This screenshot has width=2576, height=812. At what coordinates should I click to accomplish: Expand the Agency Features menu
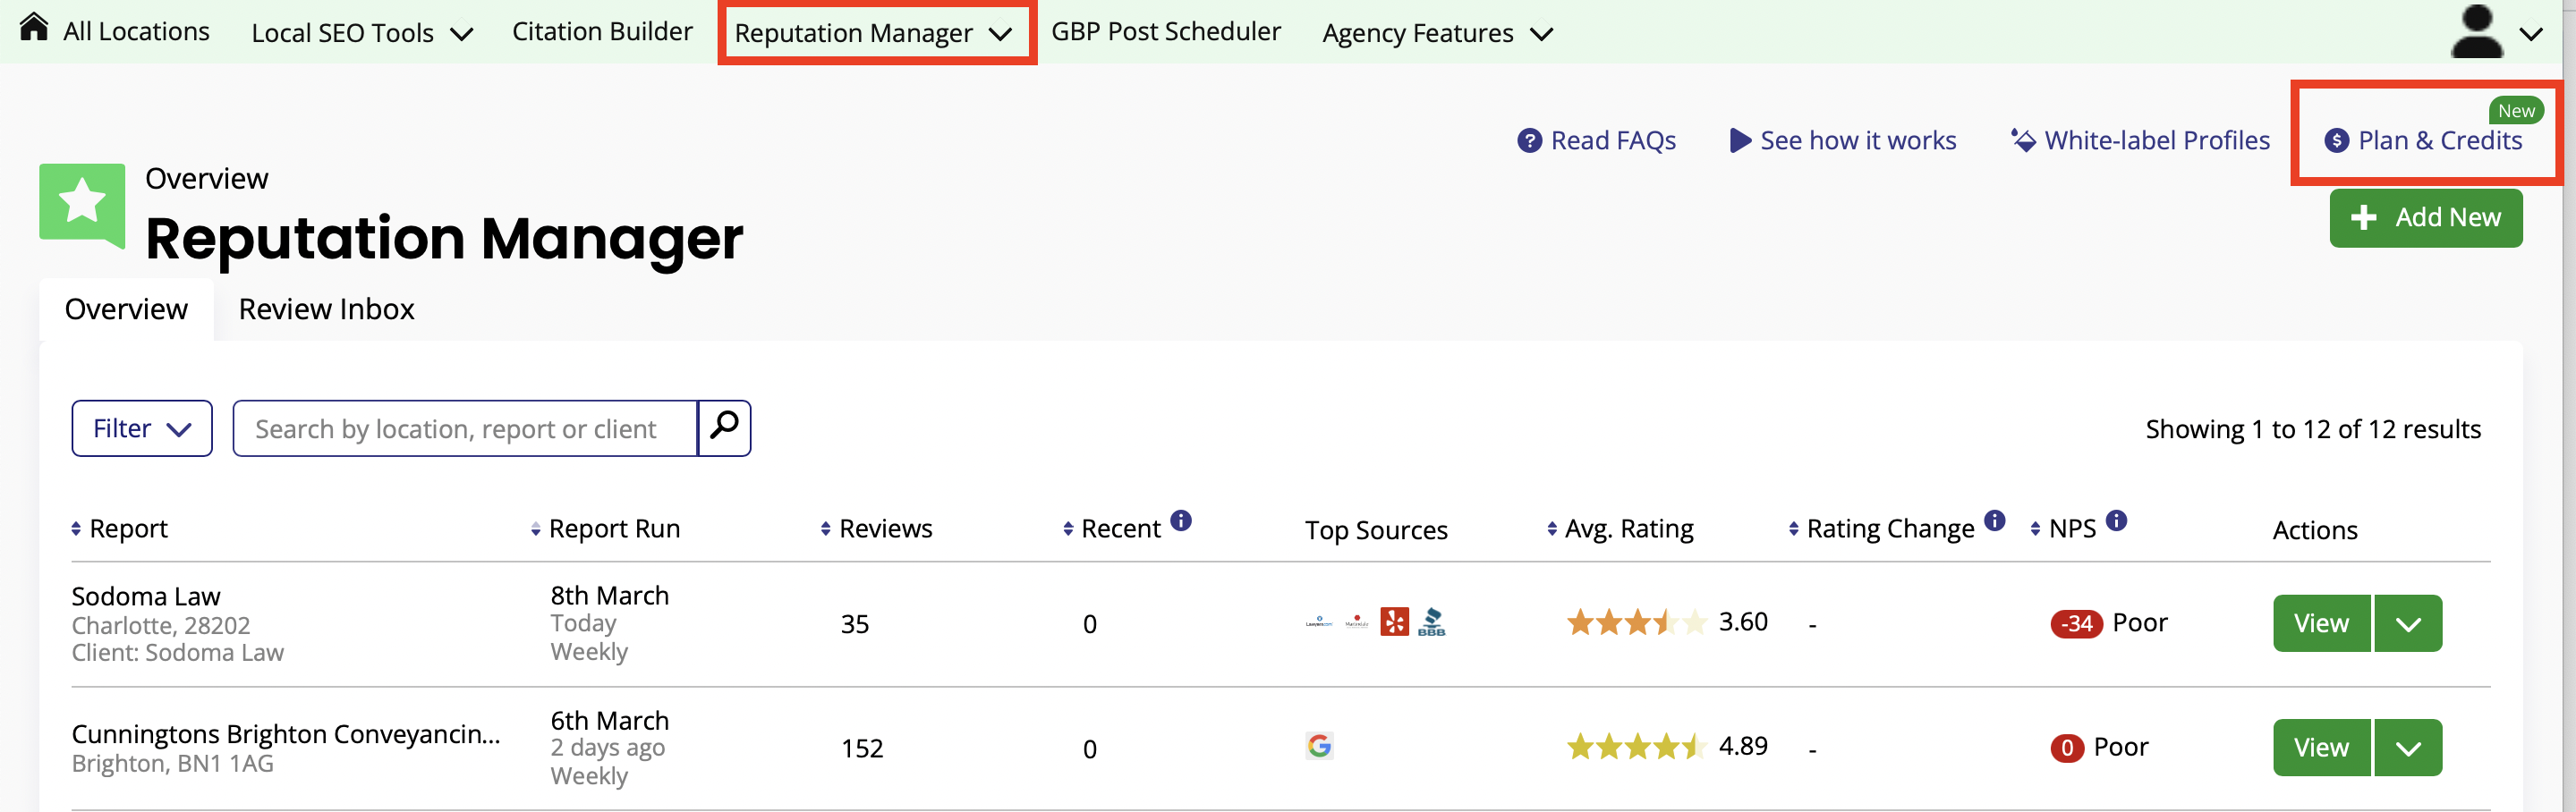[1437, 33]
